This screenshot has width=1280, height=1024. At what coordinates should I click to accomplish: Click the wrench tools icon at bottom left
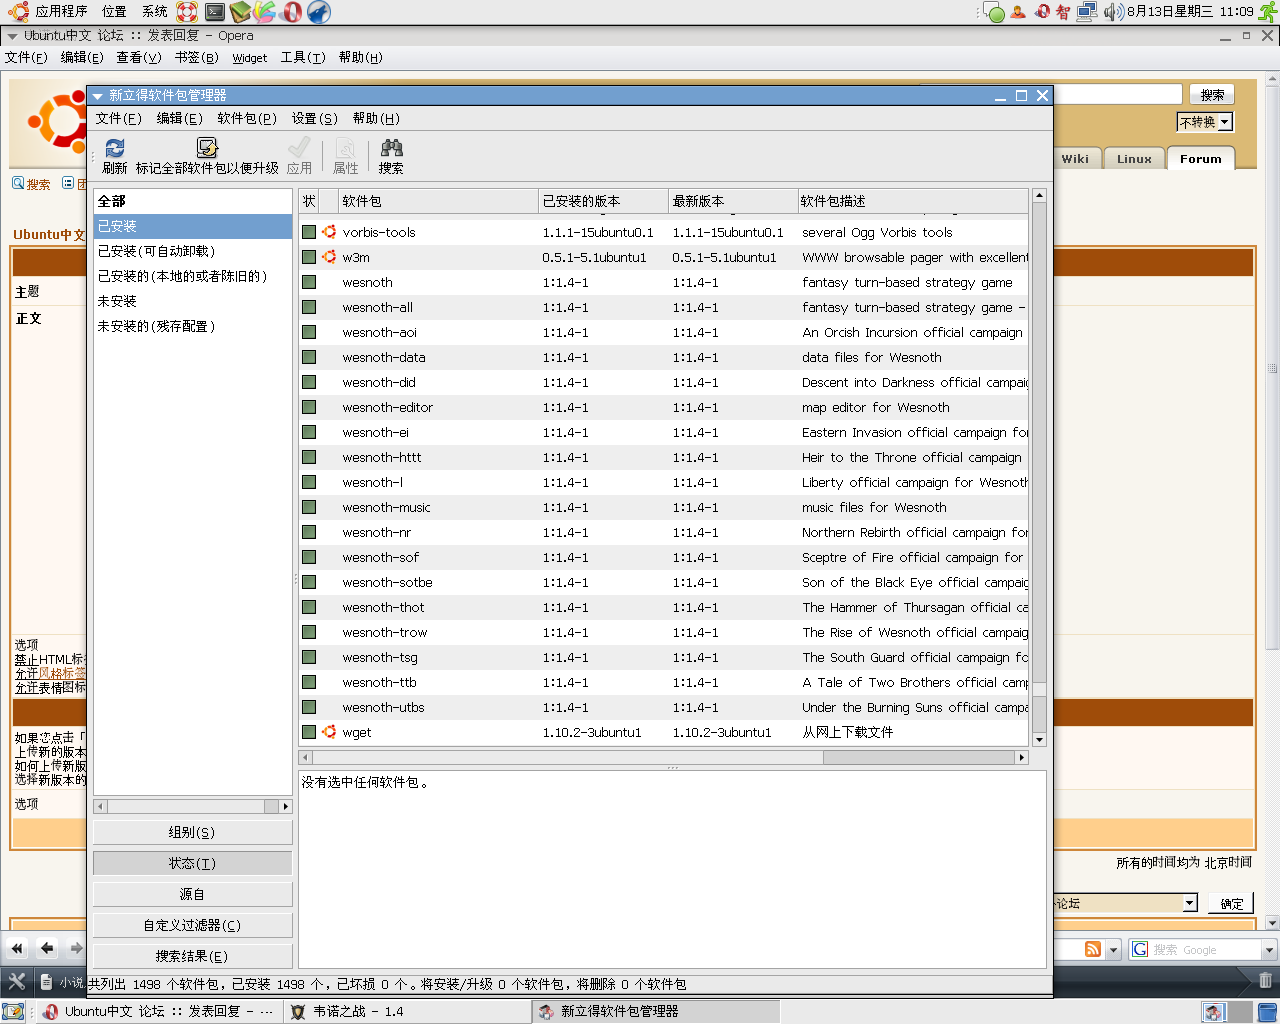[17, 982]
